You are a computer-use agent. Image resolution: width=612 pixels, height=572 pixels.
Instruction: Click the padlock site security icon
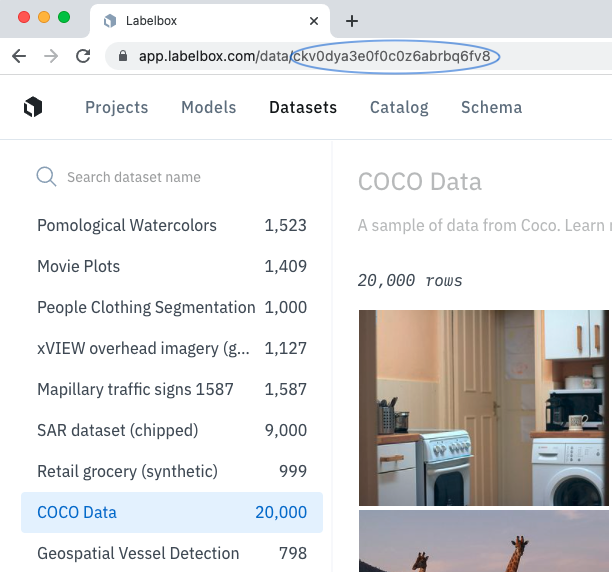(x=123, y=56)
